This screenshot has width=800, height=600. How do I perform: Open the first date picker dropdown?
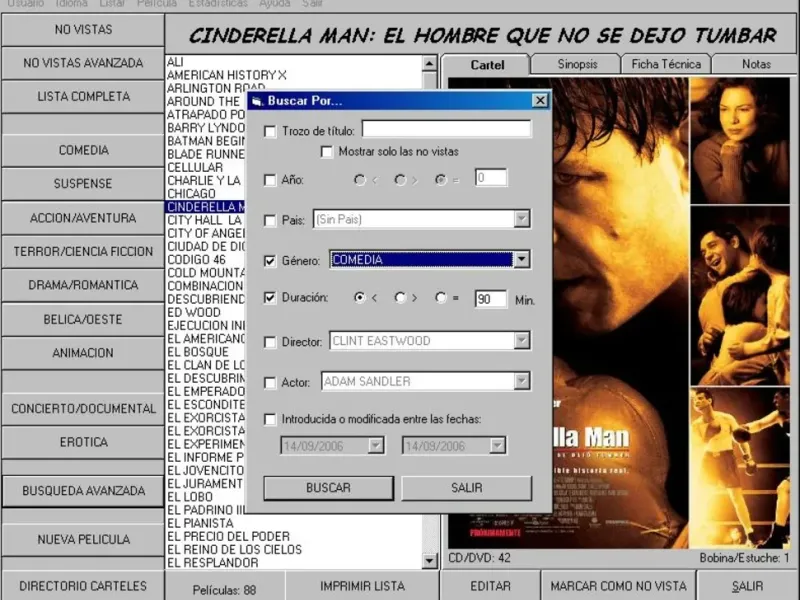[x=376, y=445]
